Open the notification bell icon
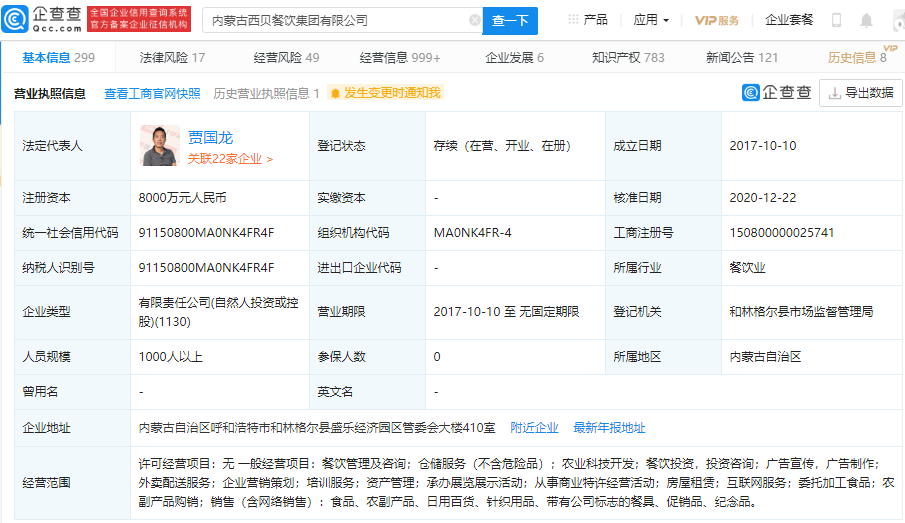This screenshot has height=523, width=905. click(866, 20)
